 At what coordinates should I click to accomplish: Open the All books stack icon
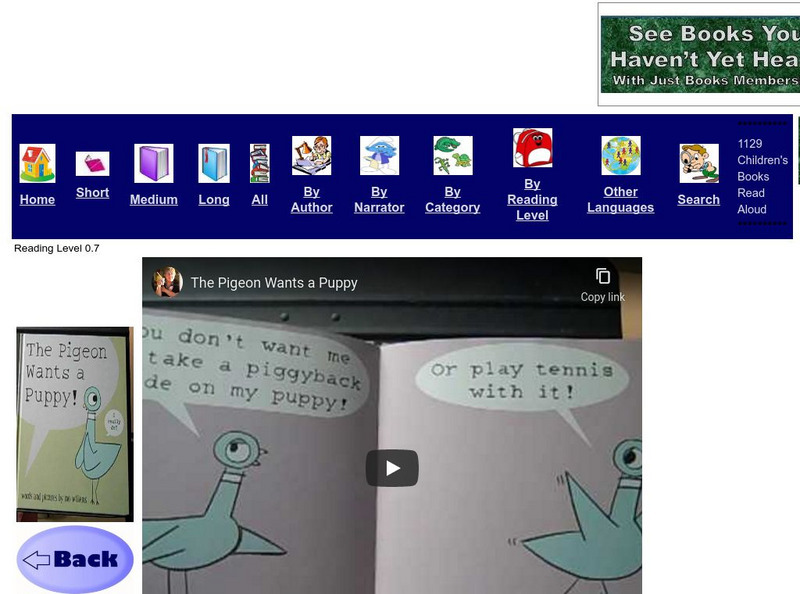(260, 162)
